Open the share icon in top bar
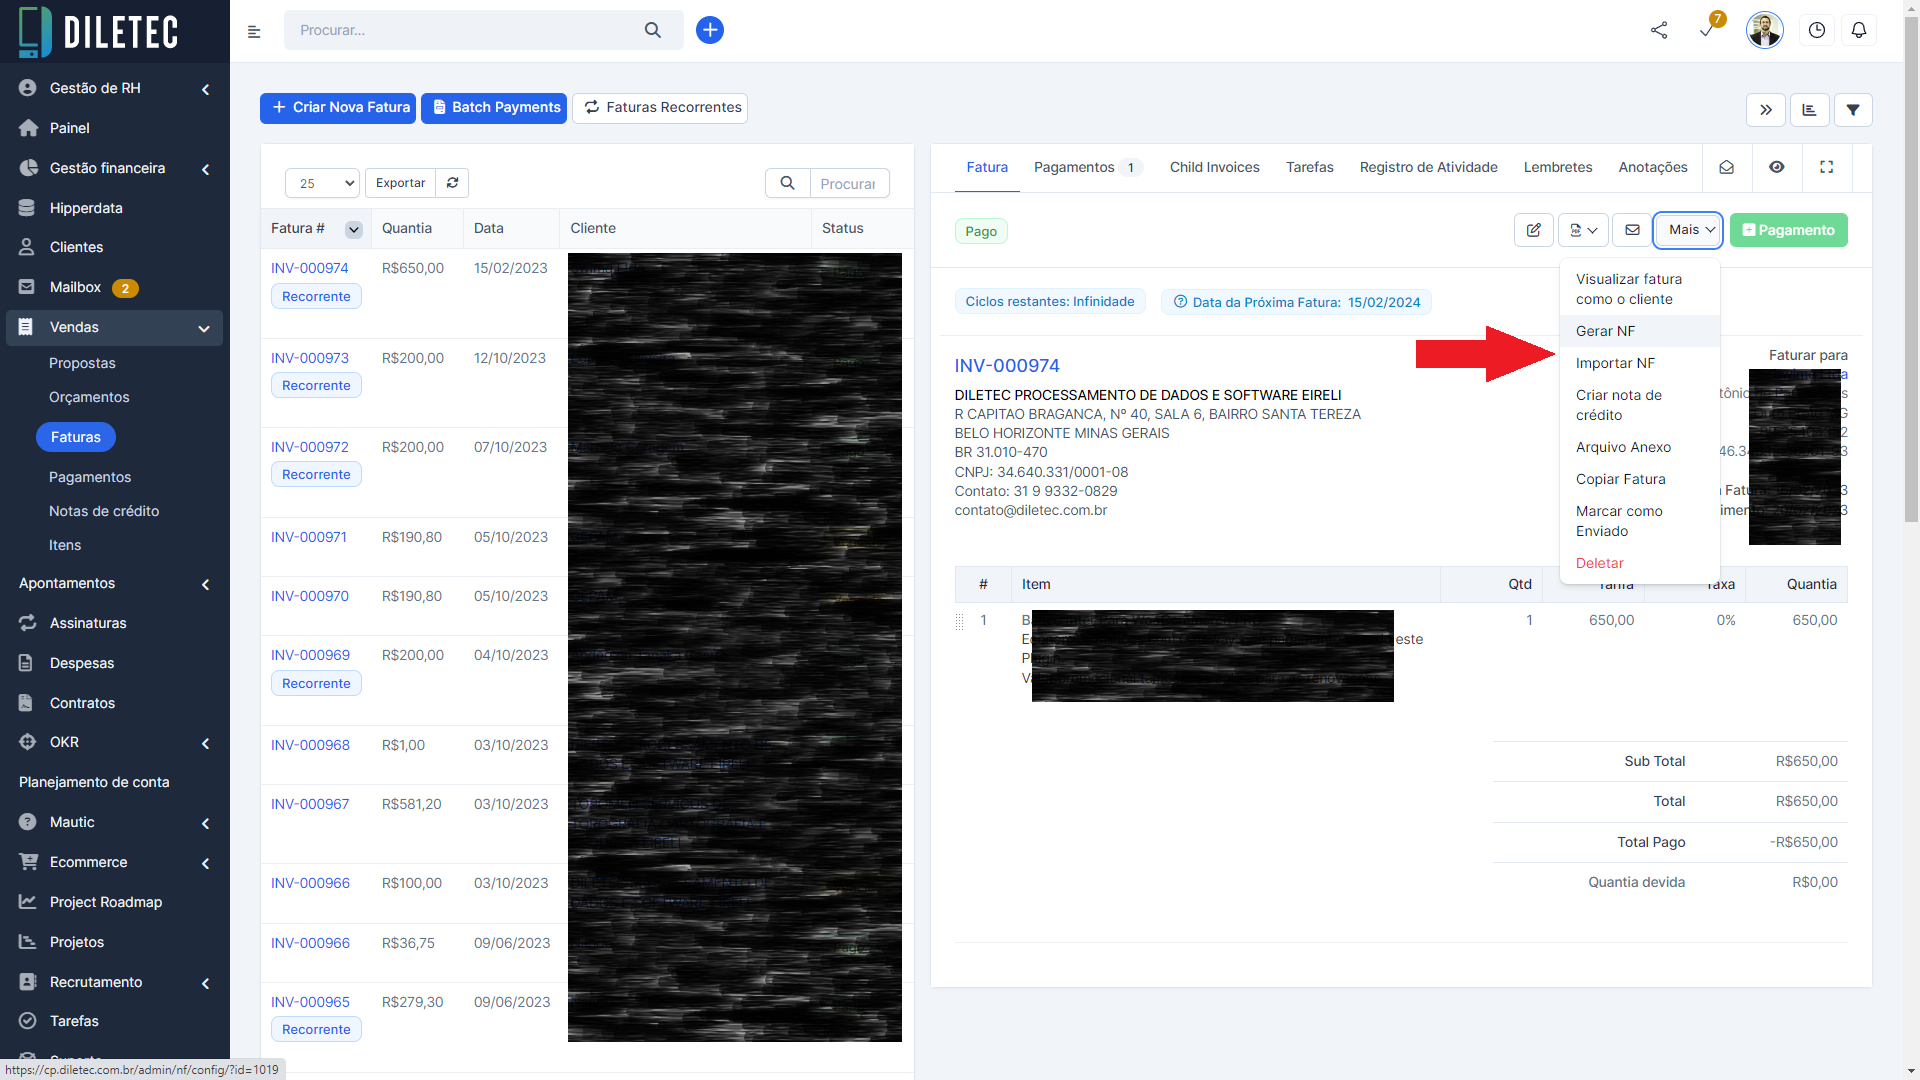 (x=1659, y=30)
